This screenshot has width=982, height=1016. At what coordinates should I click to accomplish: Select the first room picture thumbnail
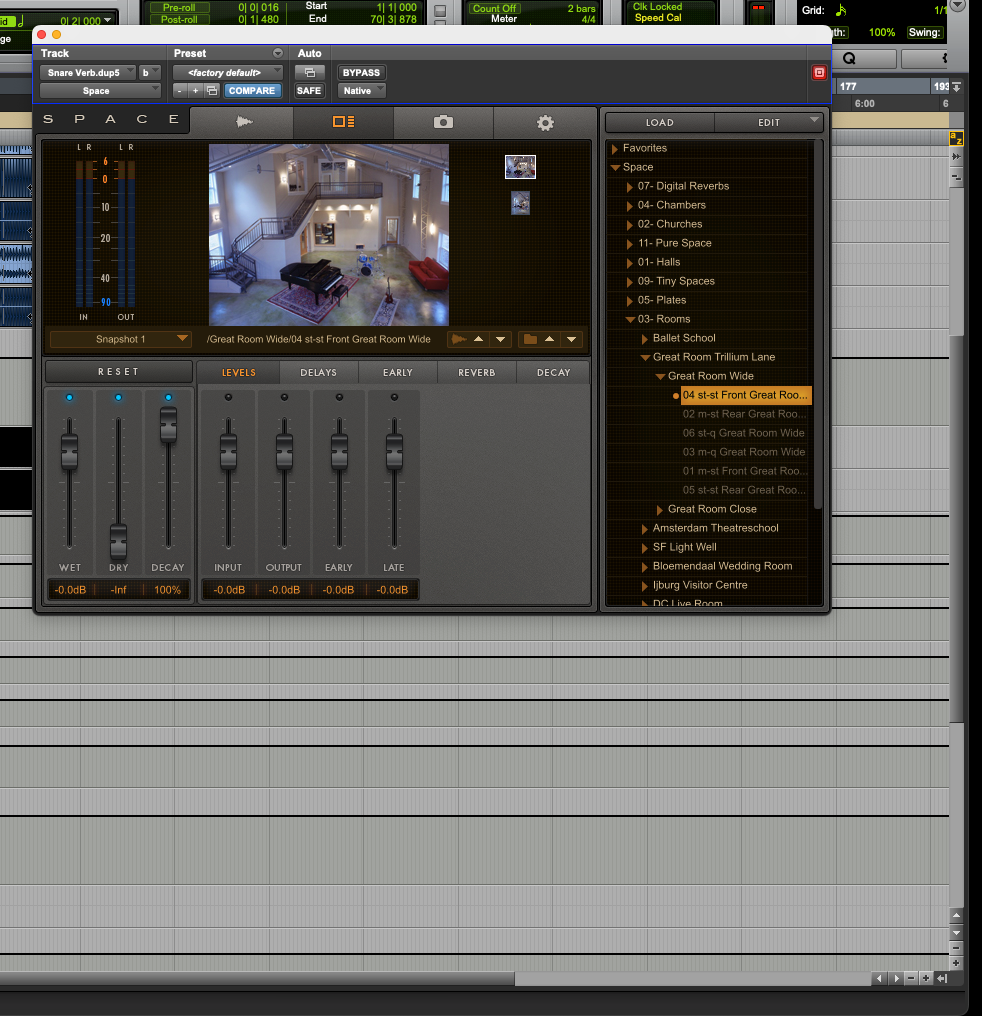520,167
